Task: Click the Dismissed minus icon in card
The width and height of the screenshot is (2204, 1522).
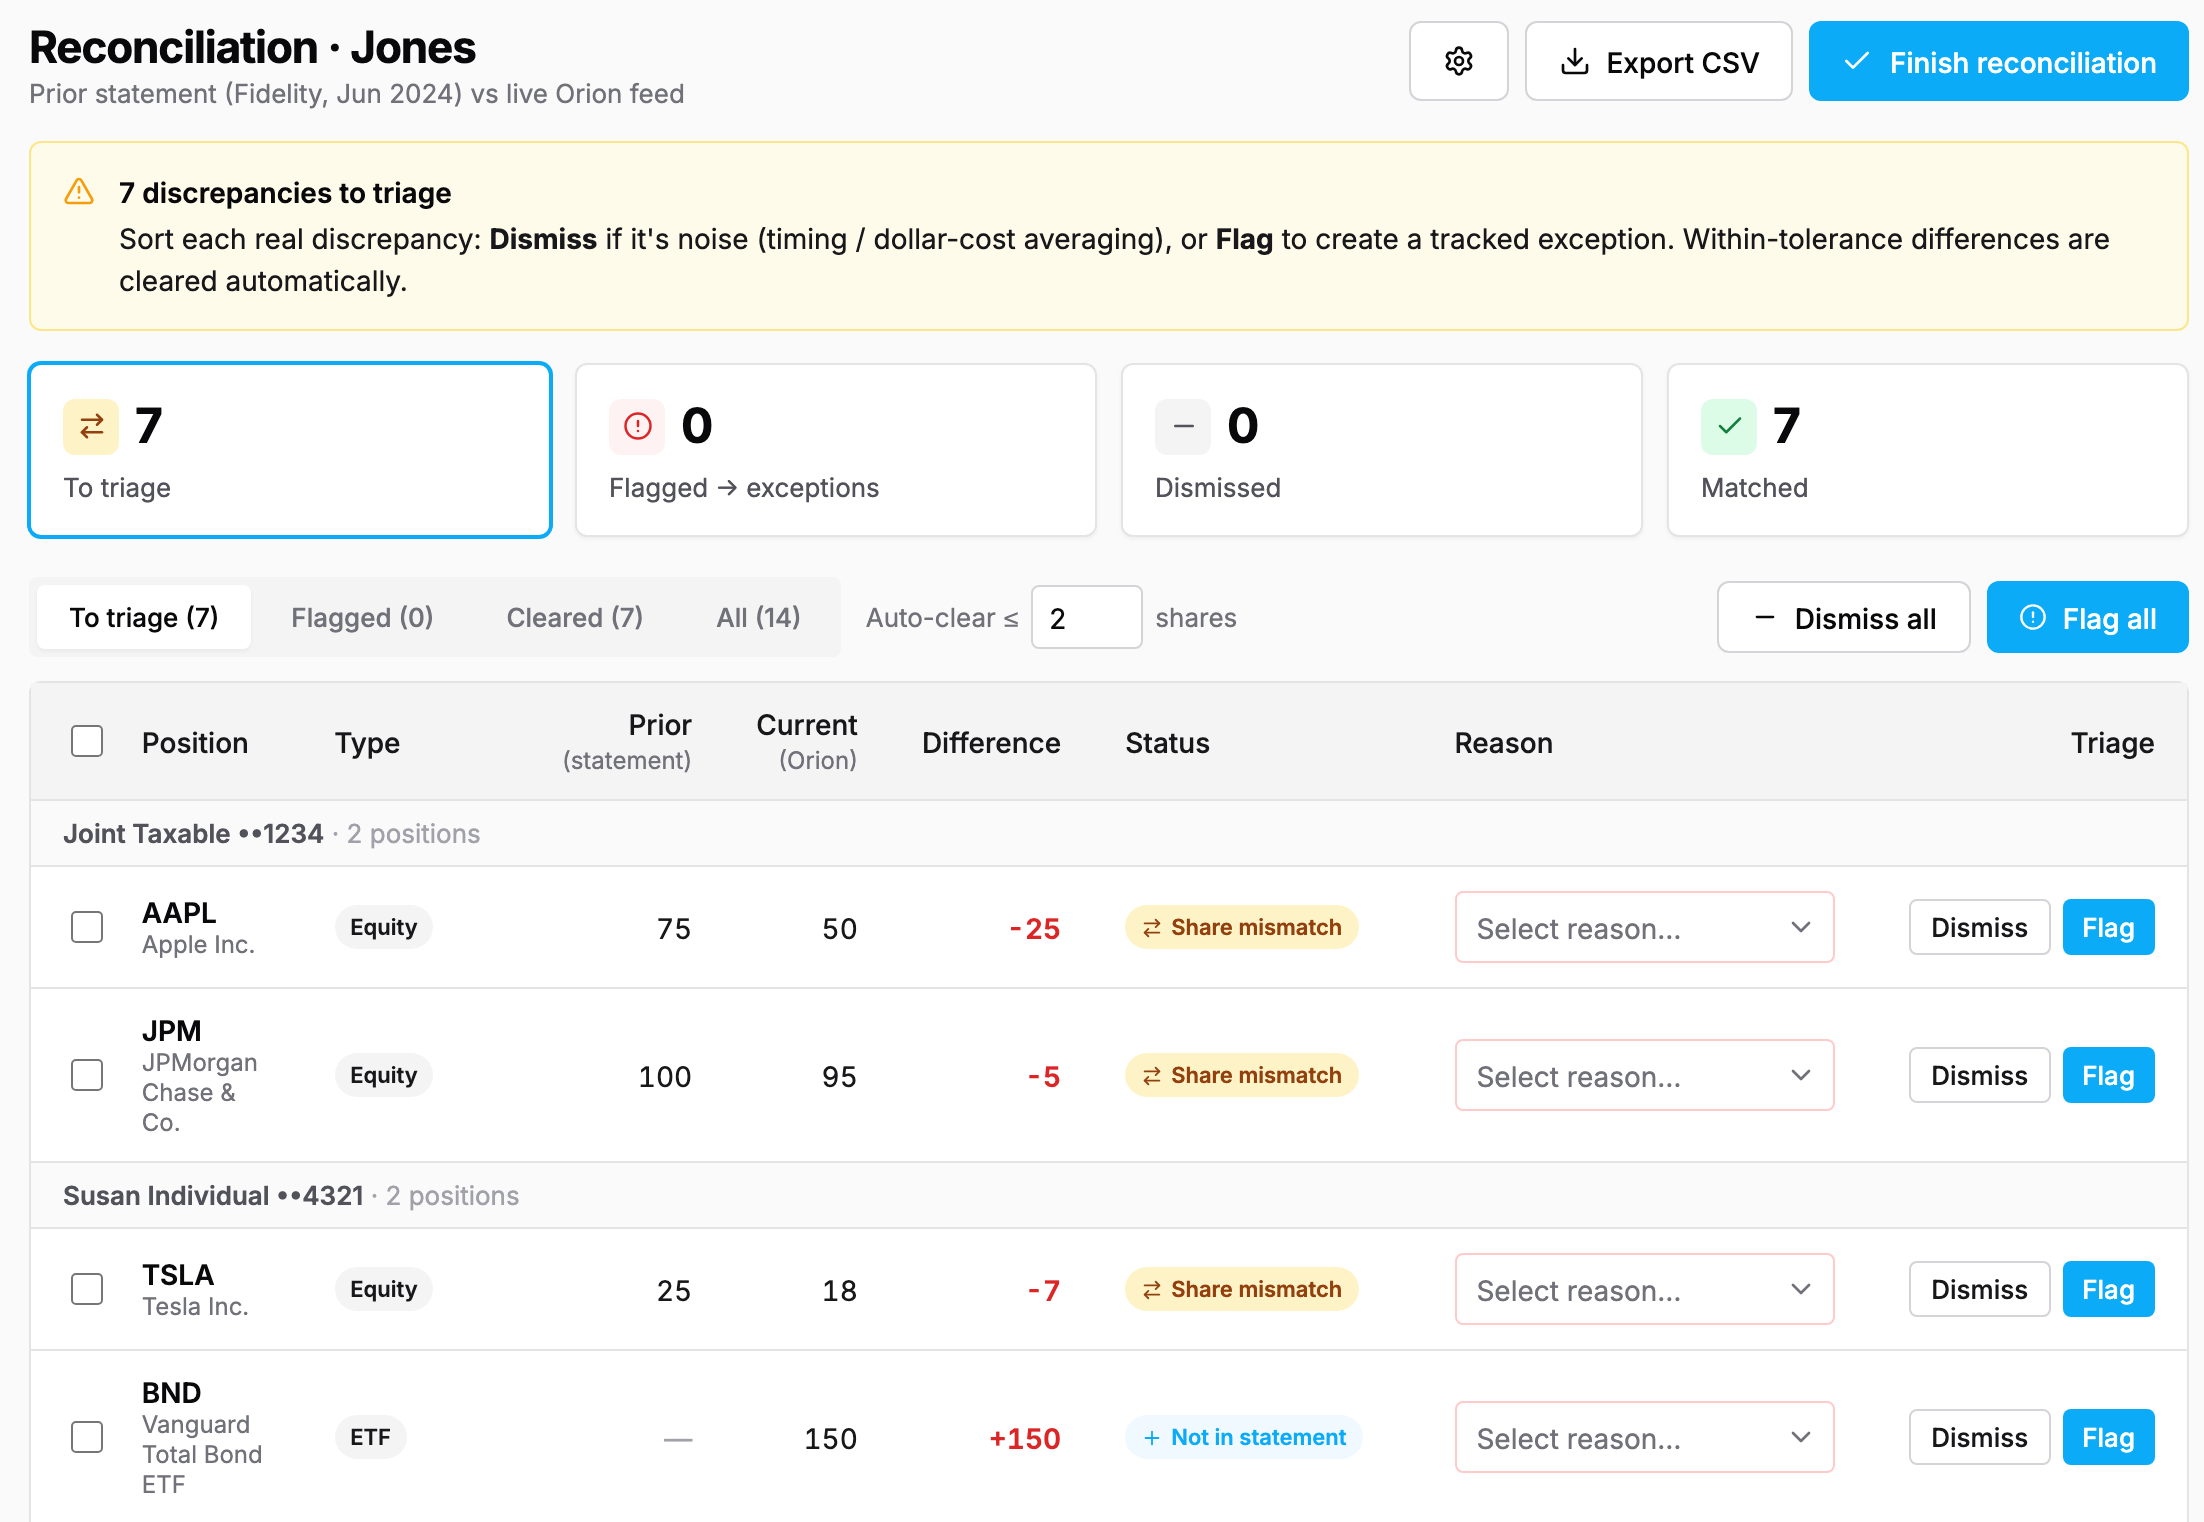Action: [1183, 427]
